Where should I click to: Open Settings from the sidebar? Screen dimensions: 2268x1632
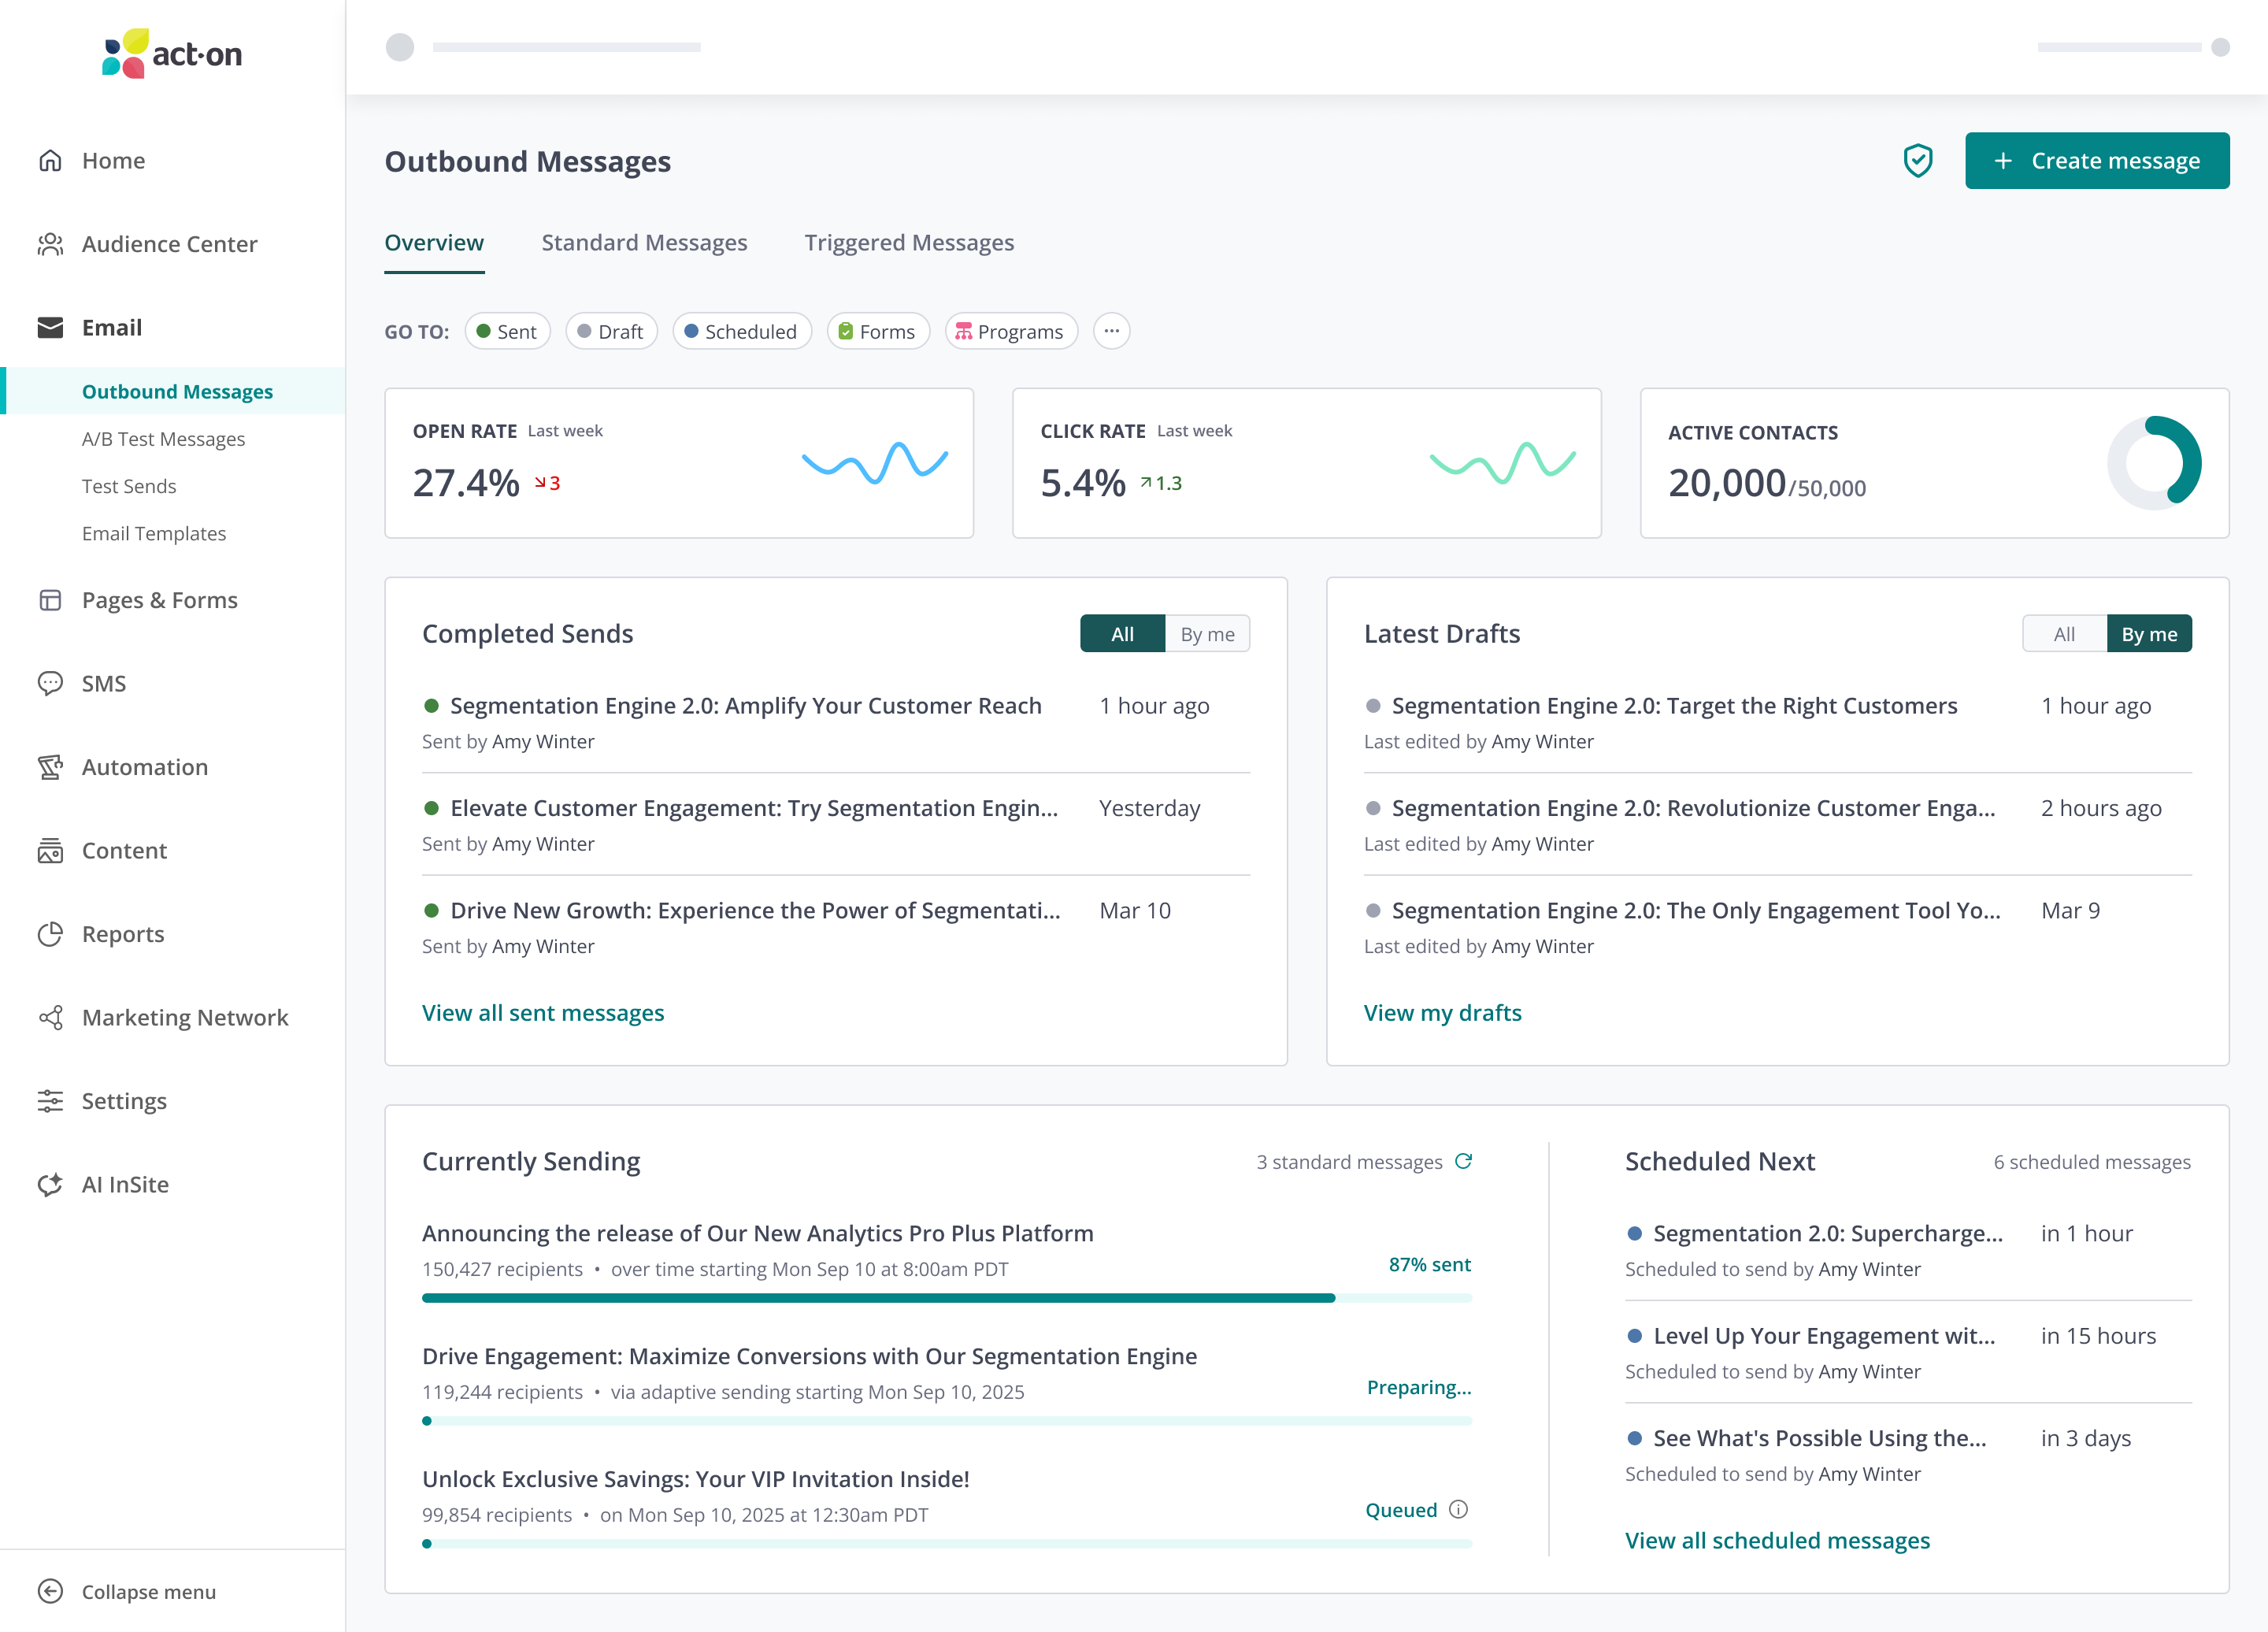coord(102,1101)
